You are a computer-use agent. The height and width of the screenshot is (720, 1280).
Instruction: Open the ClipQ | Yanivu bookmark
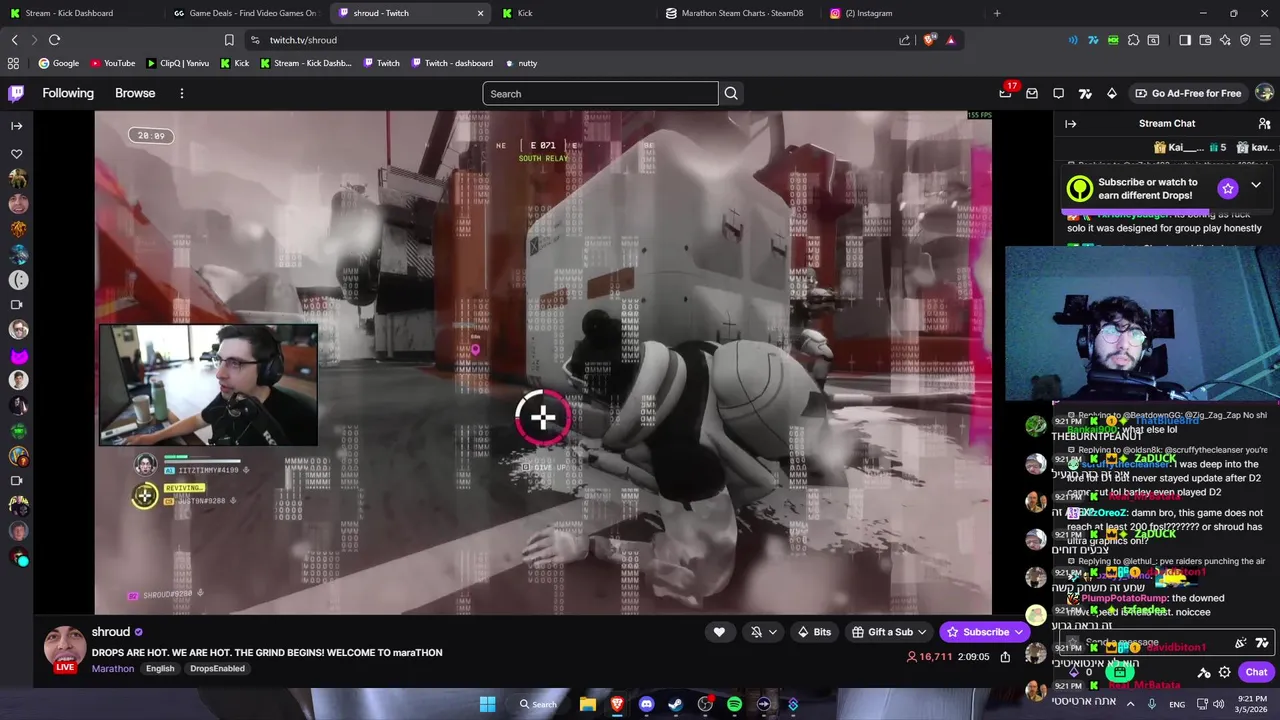[x=178, y=63]
